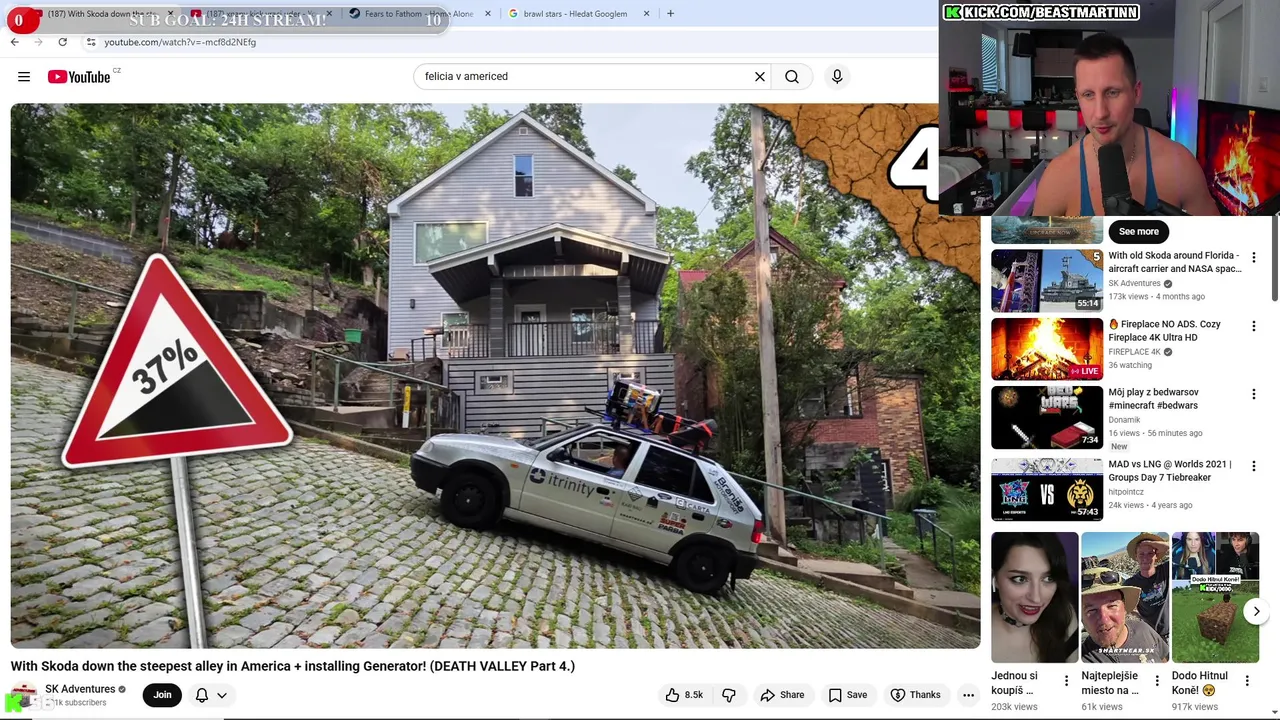Open options for Jednou si koupíš short
1280x720 pixels.
pos(1066,681)
